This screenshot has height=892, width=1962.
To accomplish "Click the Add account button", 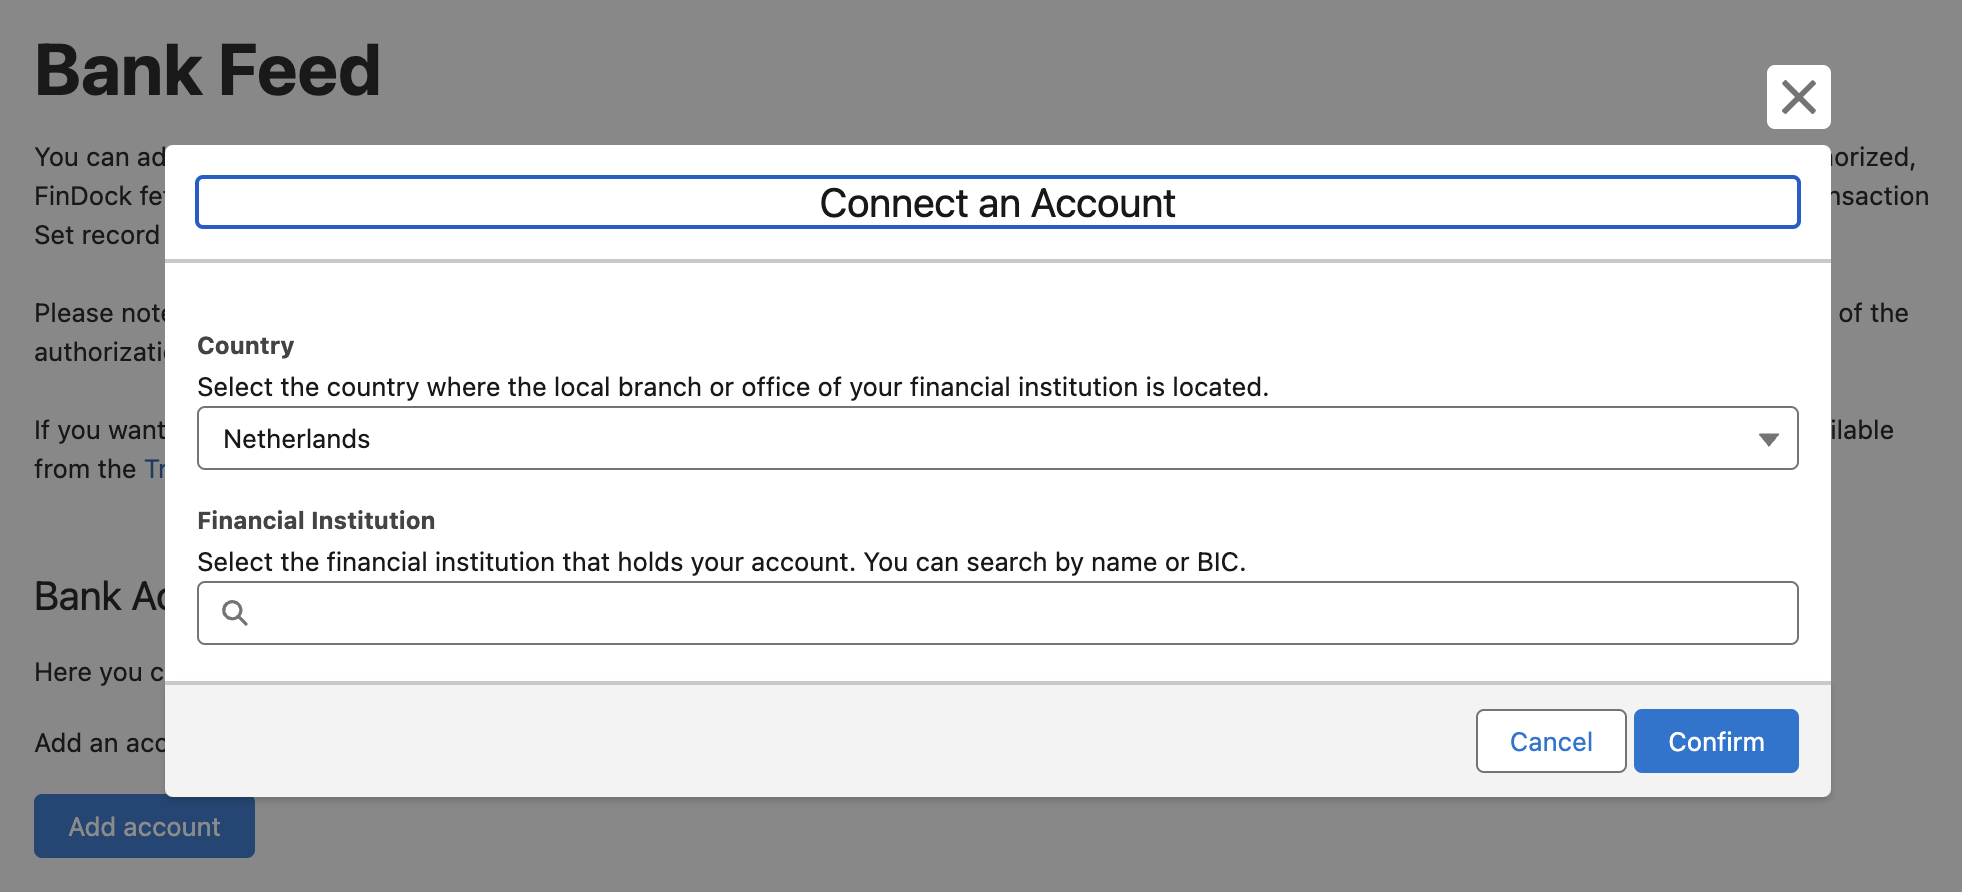I will pyautogui.click(x=144, y=827).
